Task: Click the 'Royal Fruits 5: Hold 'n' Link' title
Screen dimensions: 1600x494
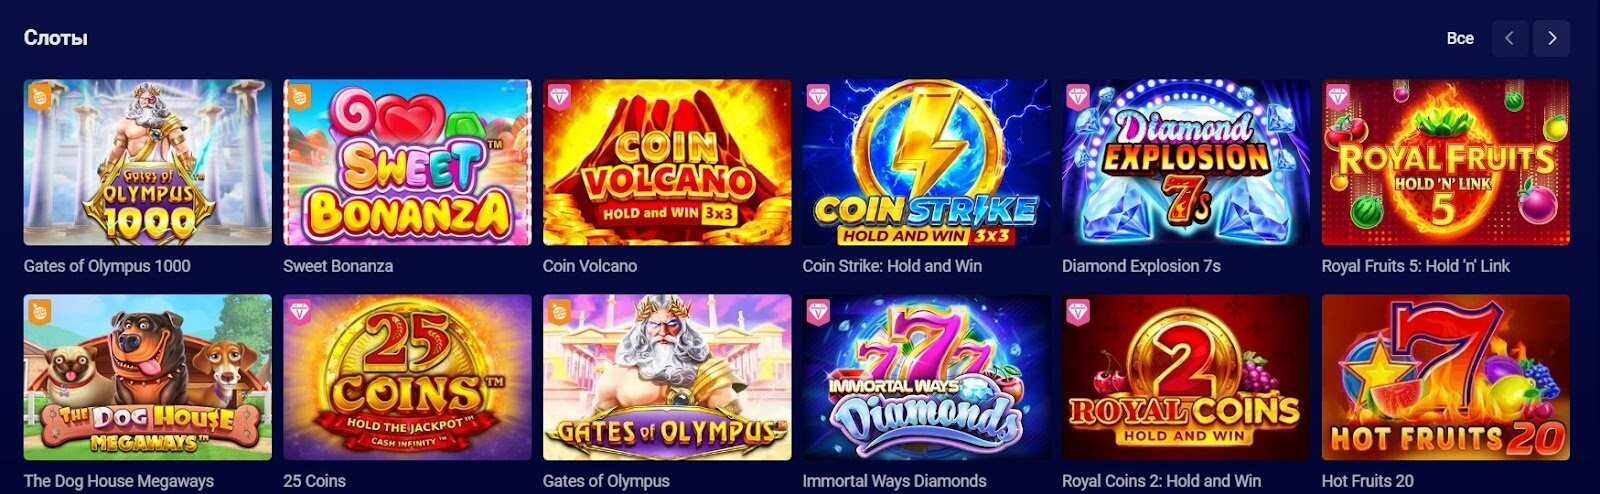Action: click(x=1416, y=266)
